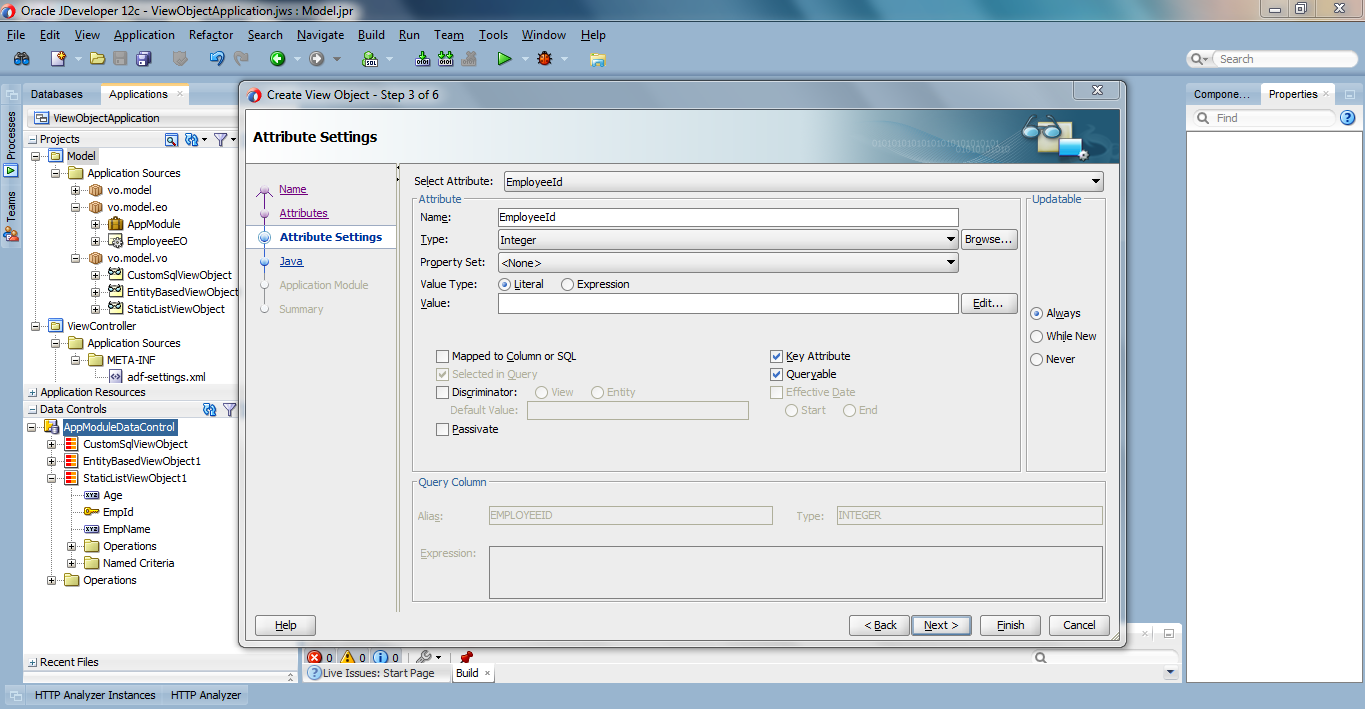Image resolution: width=1365 pixels, height=709 pixels.
Task: Open the Refactor menu
Action: 210,34
